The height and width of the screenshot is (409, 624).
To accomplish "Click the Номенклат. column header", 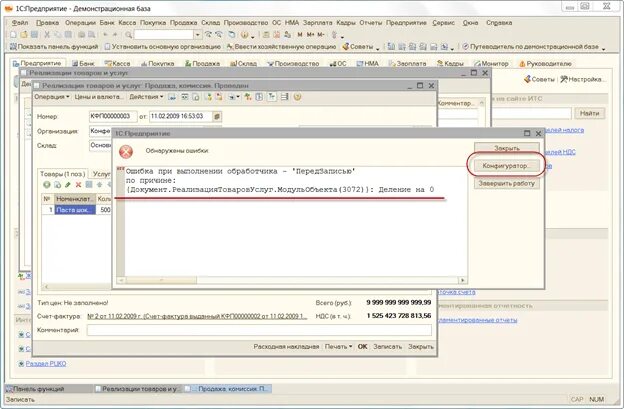I will tap(75, 199).
